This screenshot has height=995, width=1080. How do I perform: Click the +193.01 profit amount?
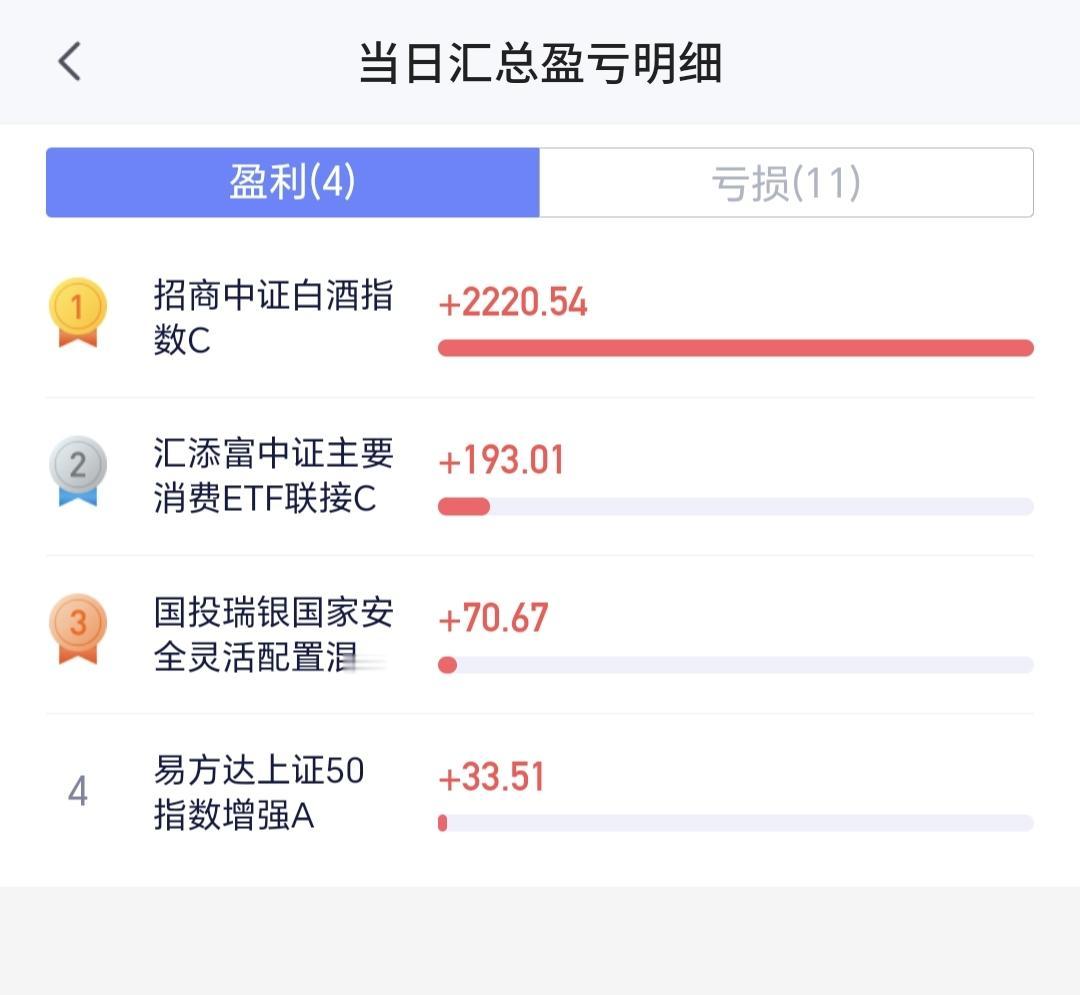501,460
